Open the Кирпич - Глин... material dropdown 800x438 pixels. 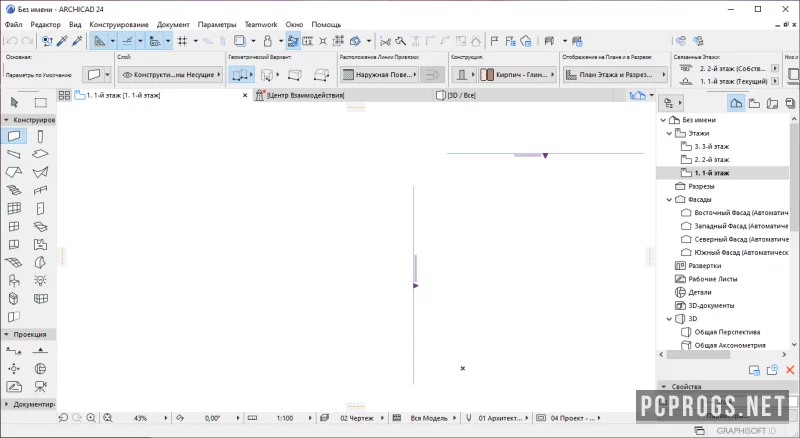coord(517,75)
